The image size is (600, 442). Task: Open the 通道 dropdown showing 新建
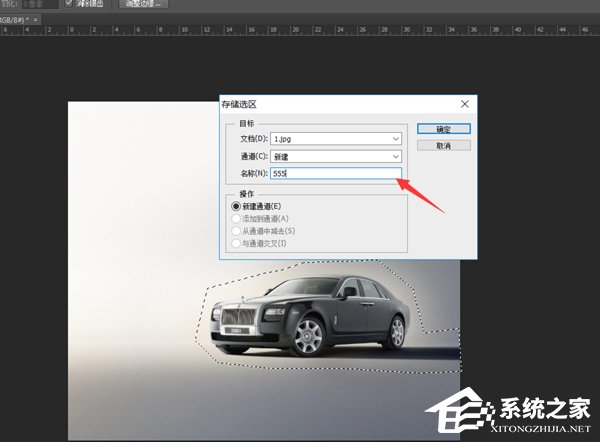(x=336, y=156)
